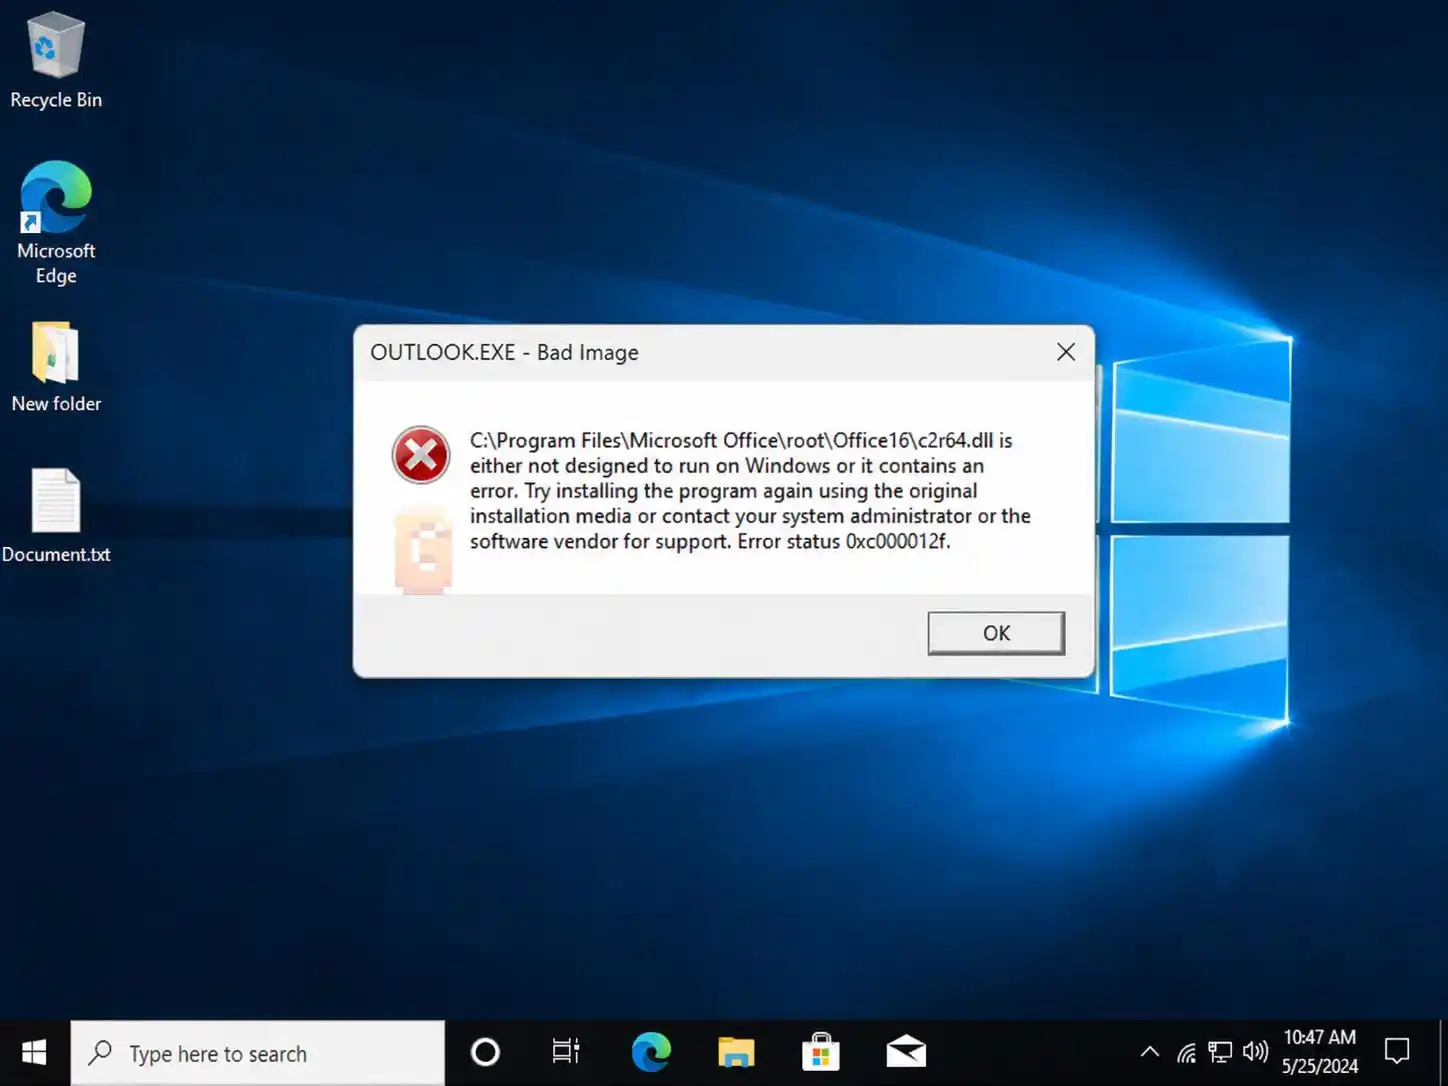Click the Show desktop sliver by notifications
This screenshot has height=1086, width=1448.
pyautogui.click(x=1443, y=1053)
